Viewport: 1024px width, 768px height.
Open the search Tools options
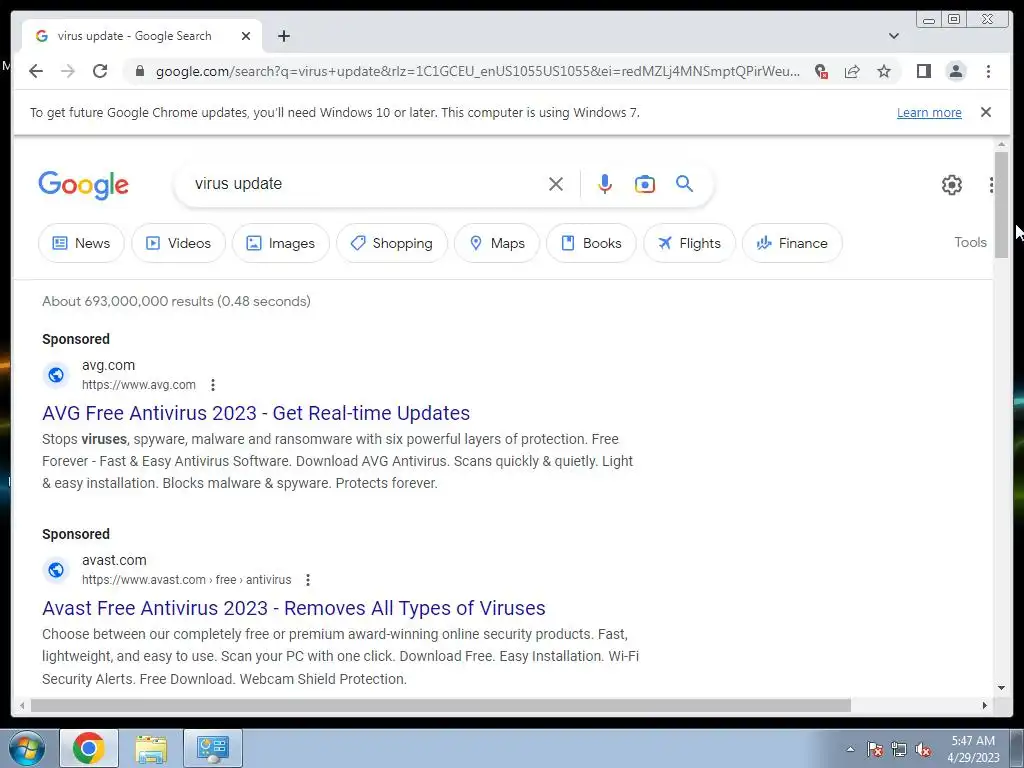970,242
